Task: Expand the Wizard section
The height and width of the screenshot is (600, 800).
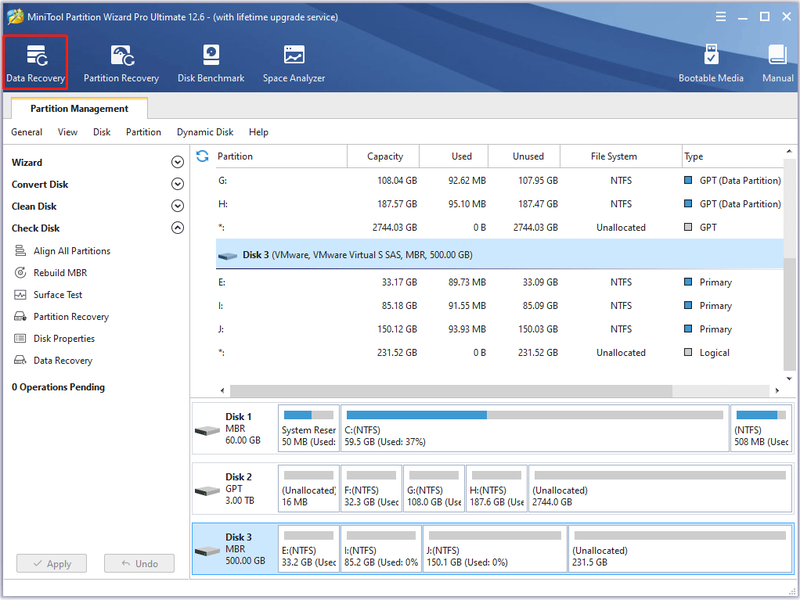Action: pyautogui.click(x=177, y=162)
